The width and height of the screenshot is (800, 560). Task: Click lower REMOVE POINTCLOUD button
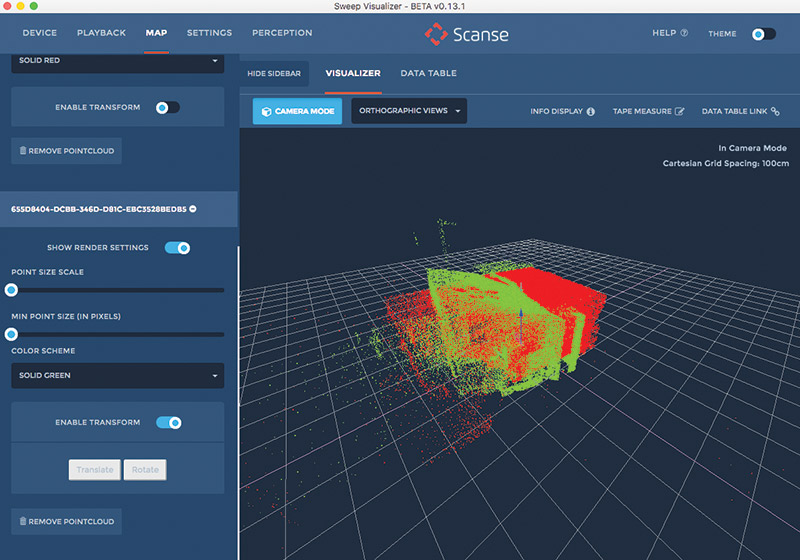tap(66, 521)
